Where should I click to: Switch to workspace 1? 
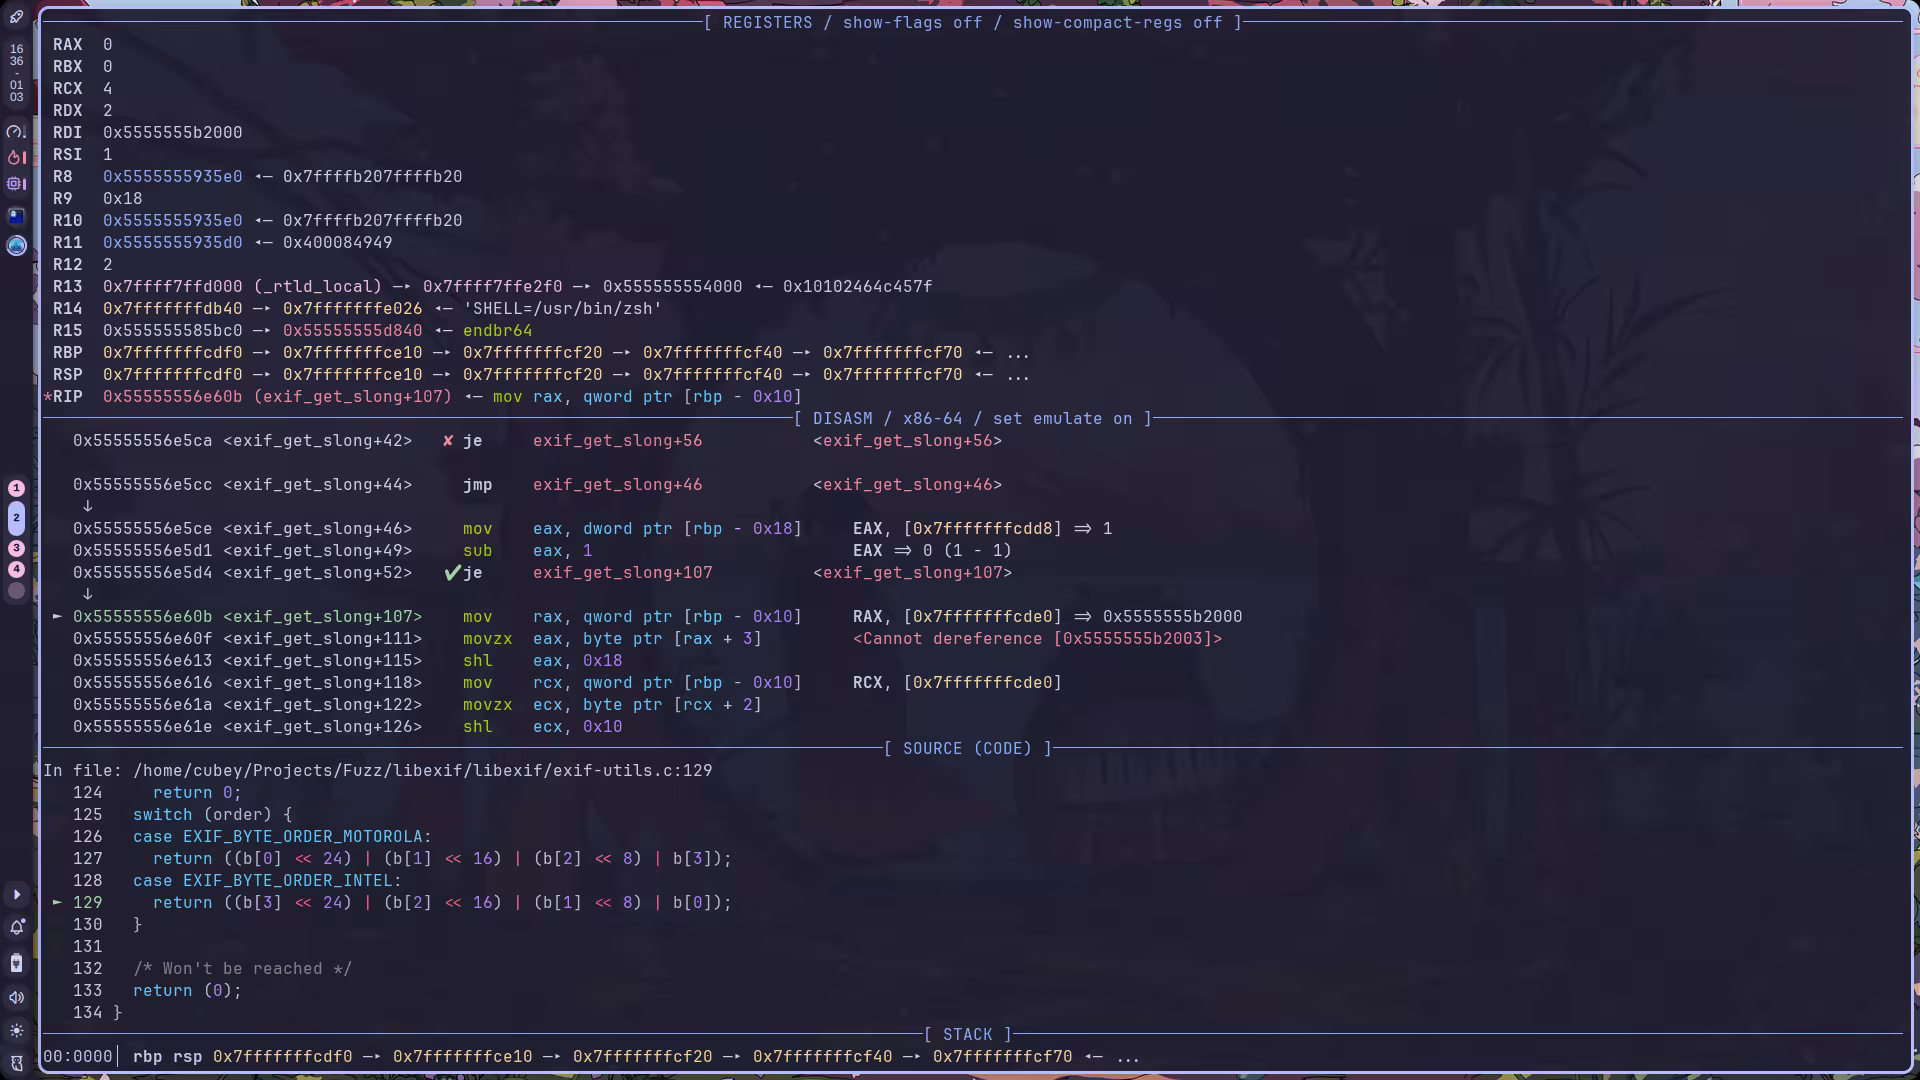pos(16,488)
